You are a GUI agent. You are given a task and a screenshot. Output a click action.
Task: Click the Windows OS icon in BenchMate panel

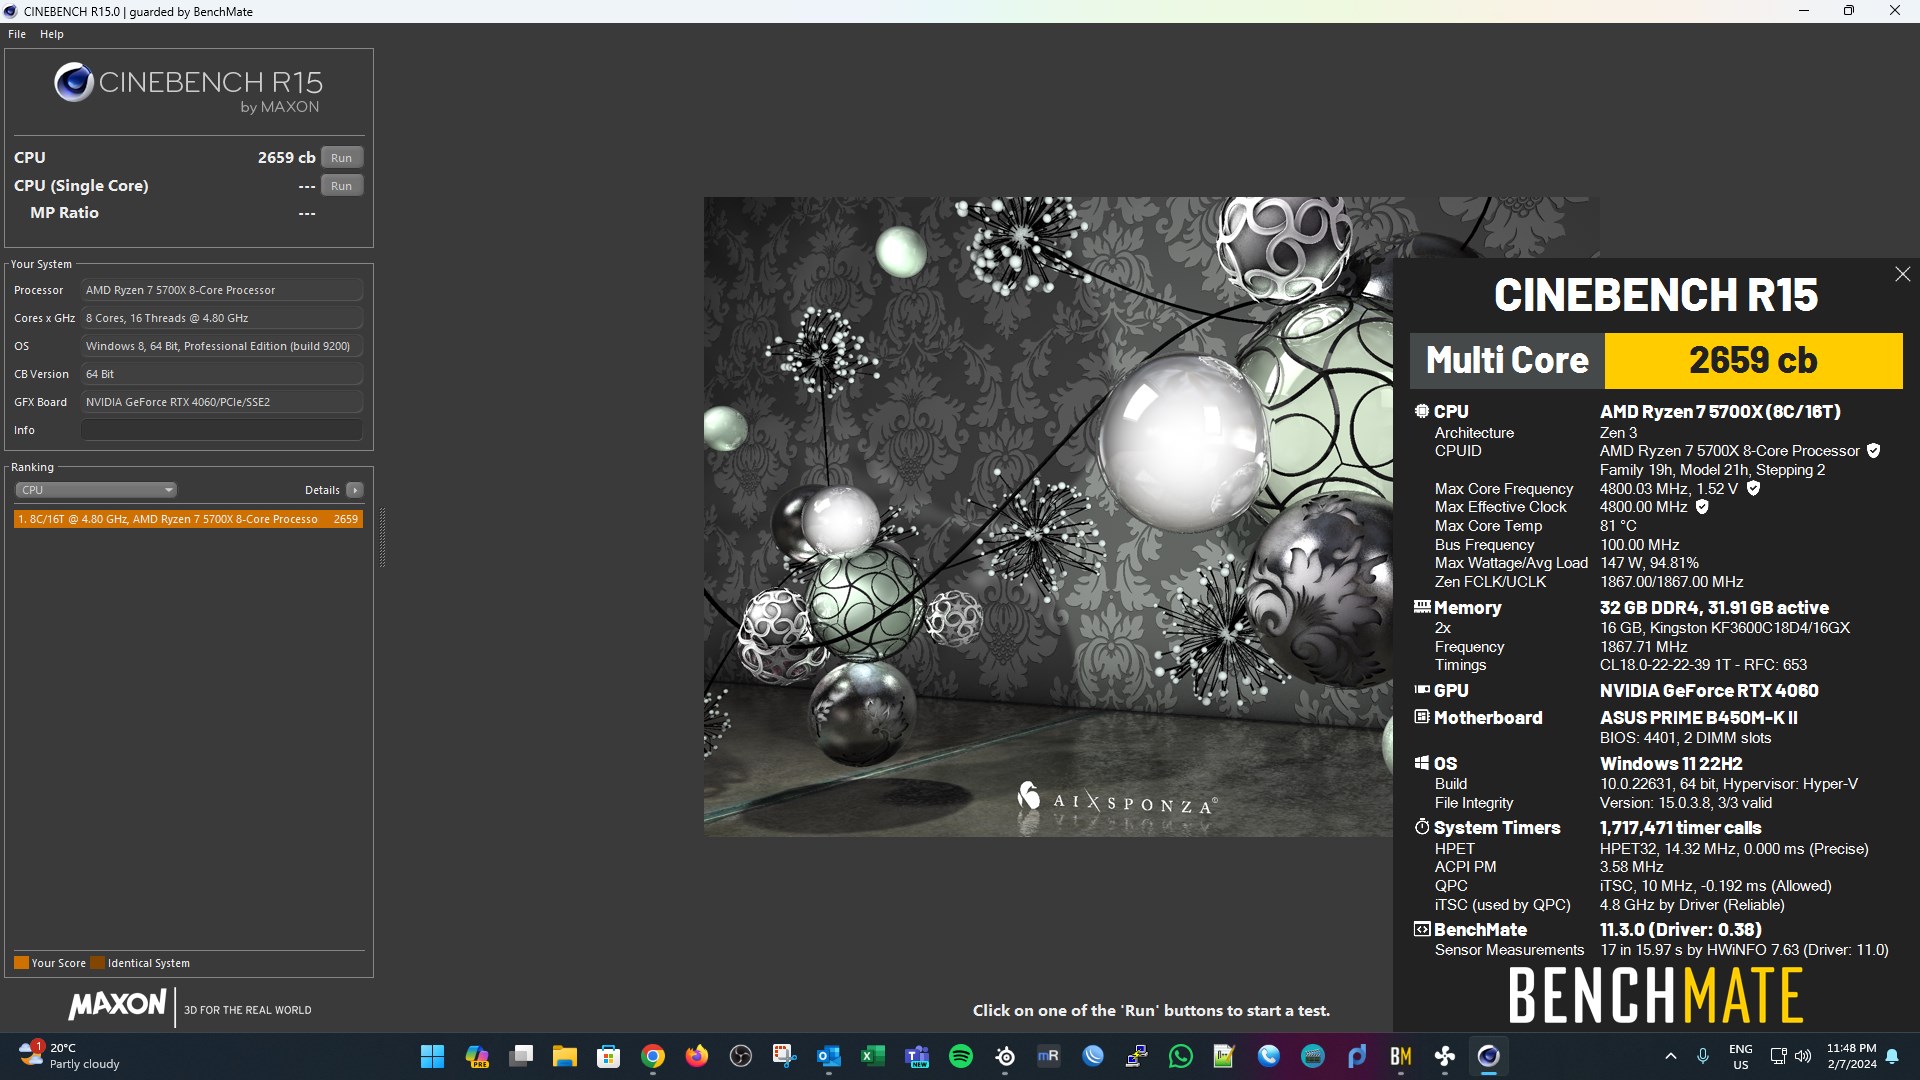pyautogui.click(x=1421, y=763)
